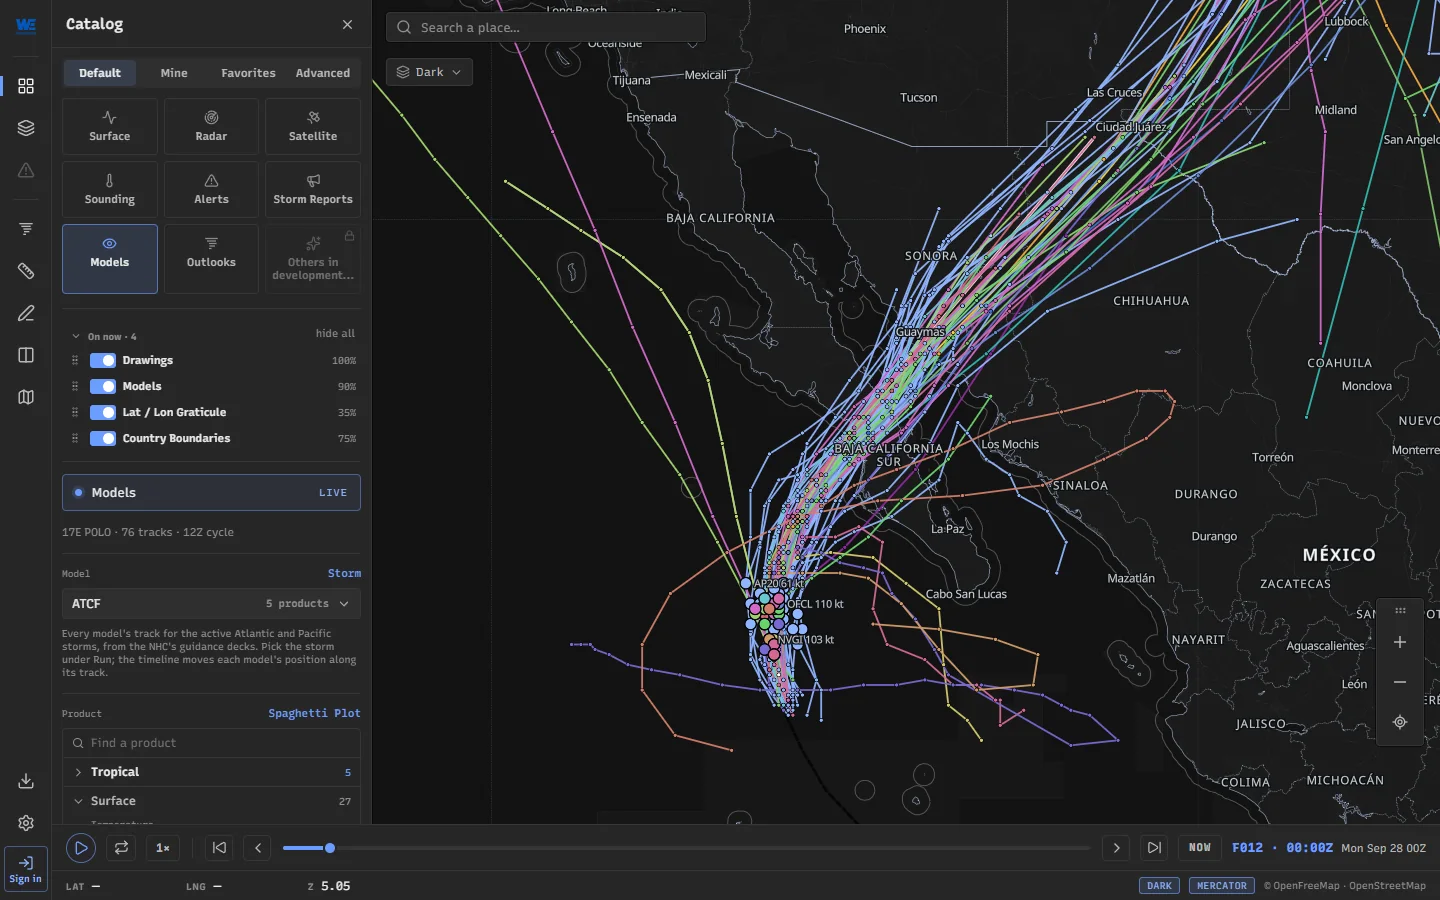The height and width of the screenshot is (900, 1440).
Task: Select the measure ruler tool in sidebar
Action: point(26,271)
